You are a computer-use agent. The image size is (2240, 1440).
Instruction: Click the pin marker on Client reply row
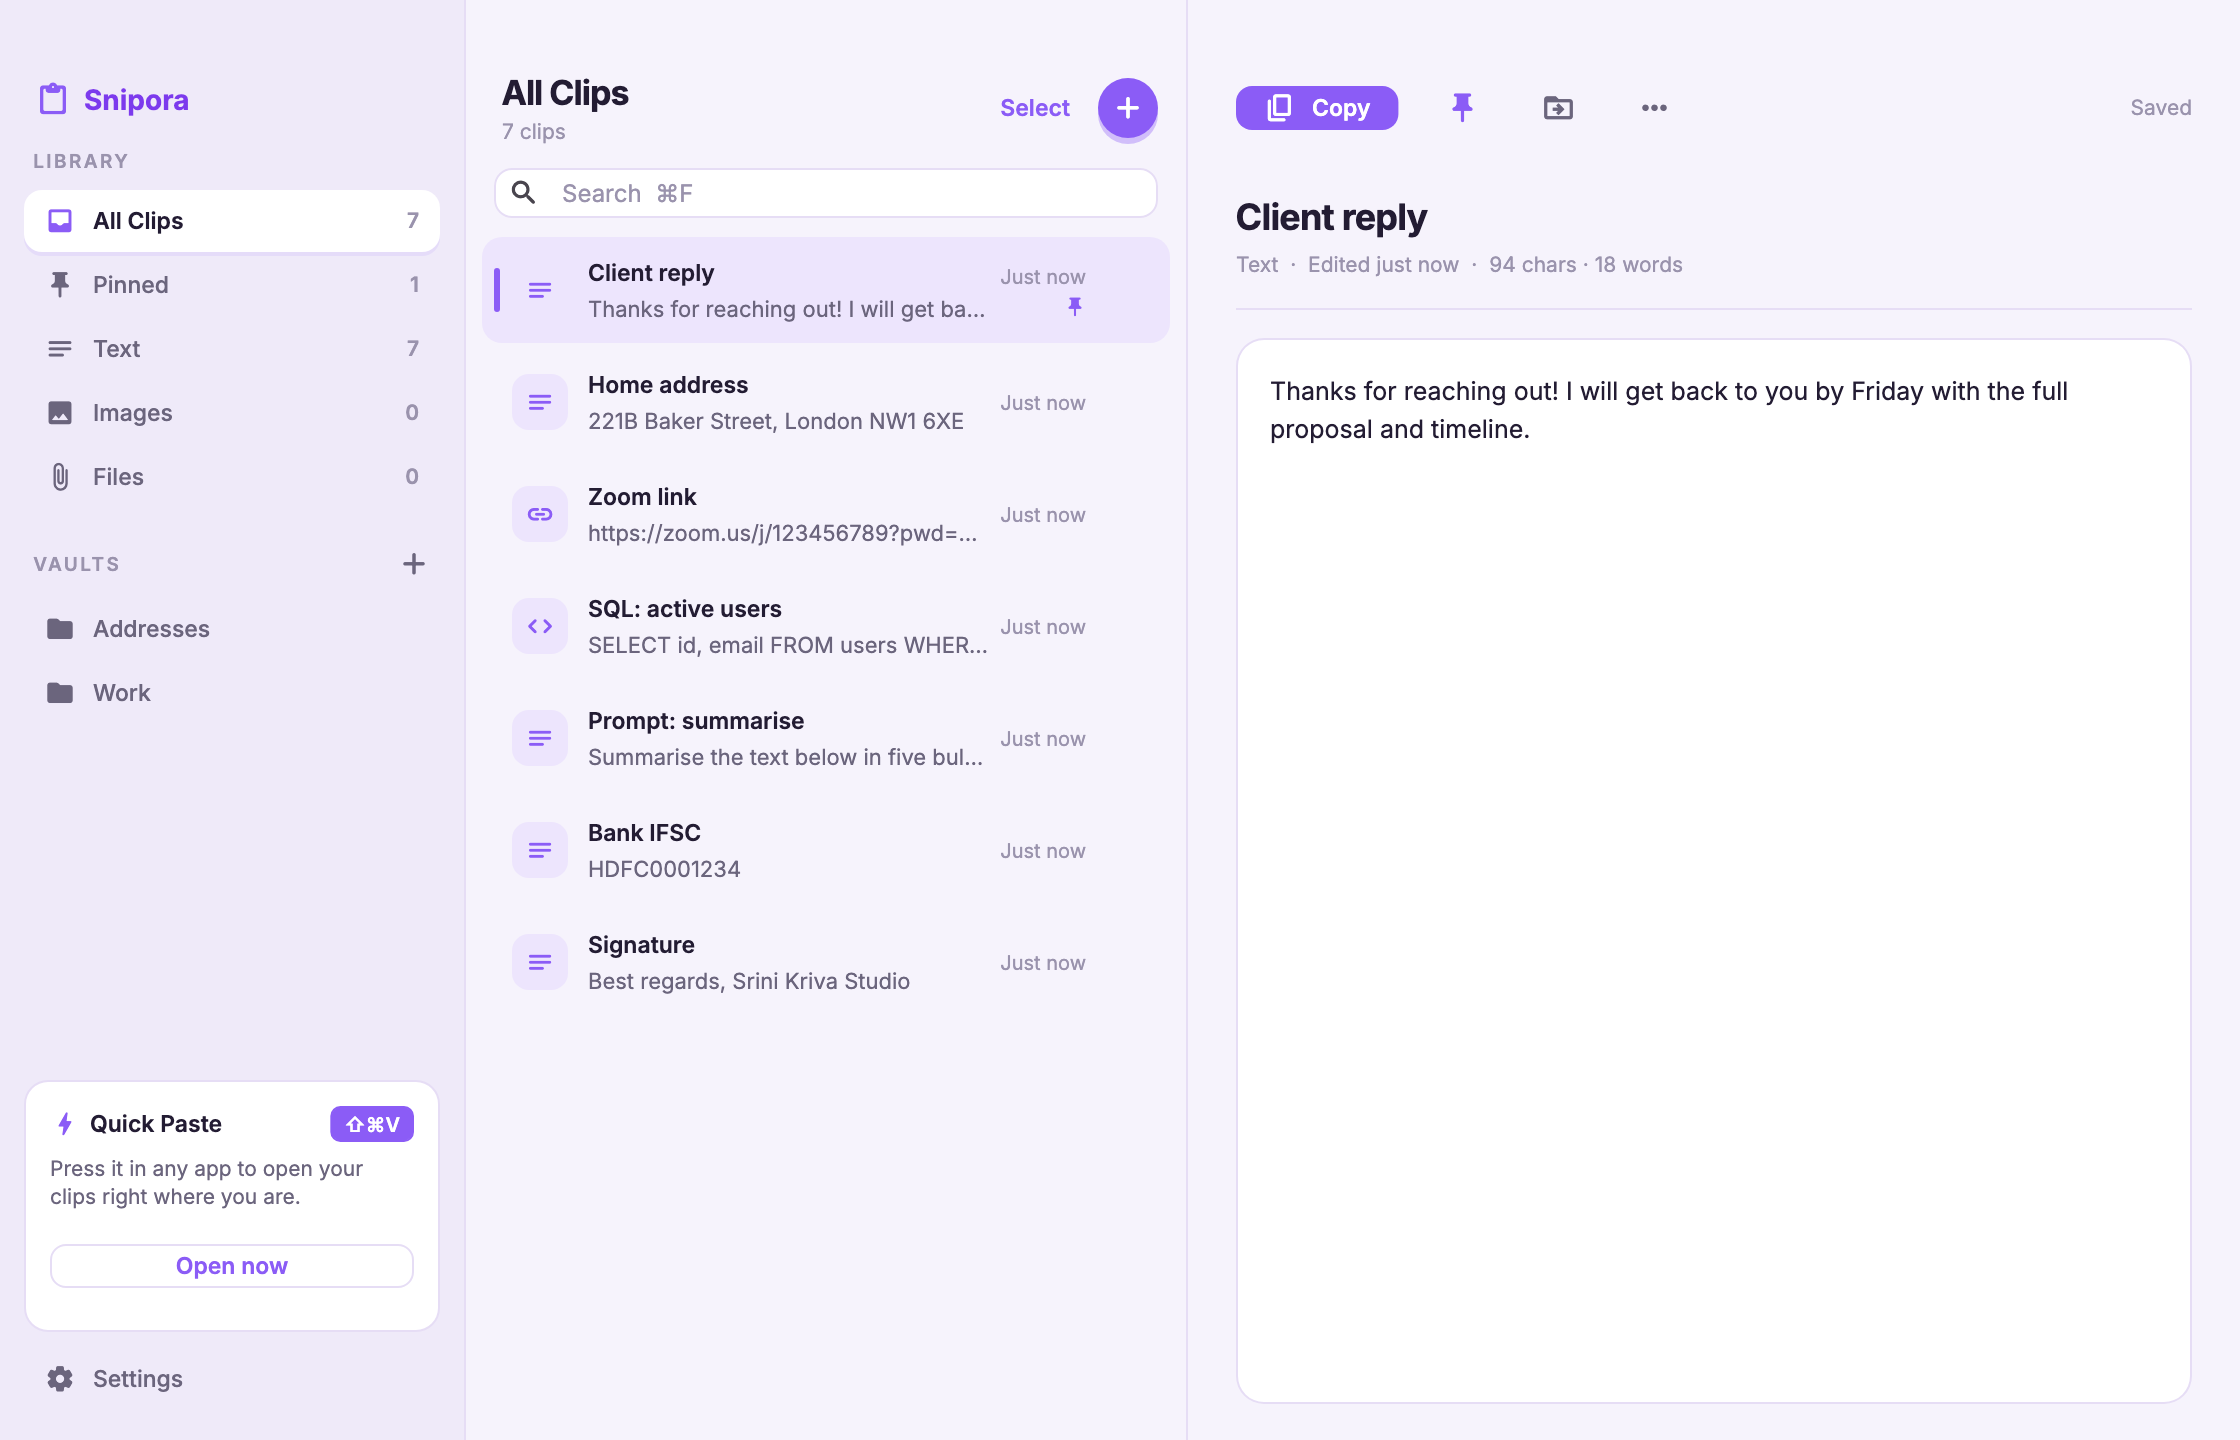(1075, 306)
